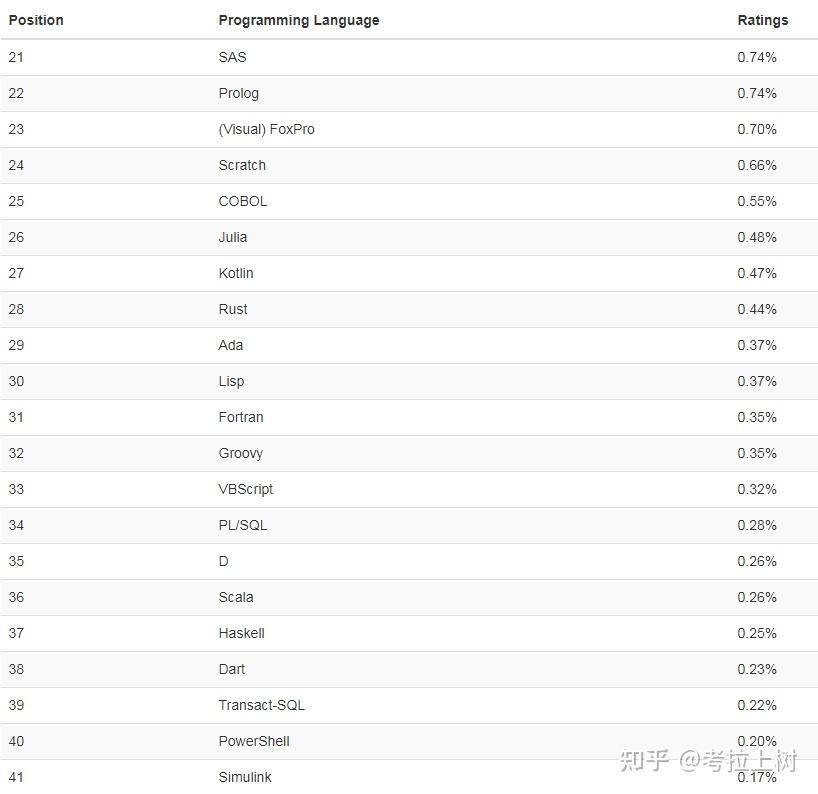Select the Transact-SQL row text
Screen dimensions: 818x794
click(x=262, y=705)
